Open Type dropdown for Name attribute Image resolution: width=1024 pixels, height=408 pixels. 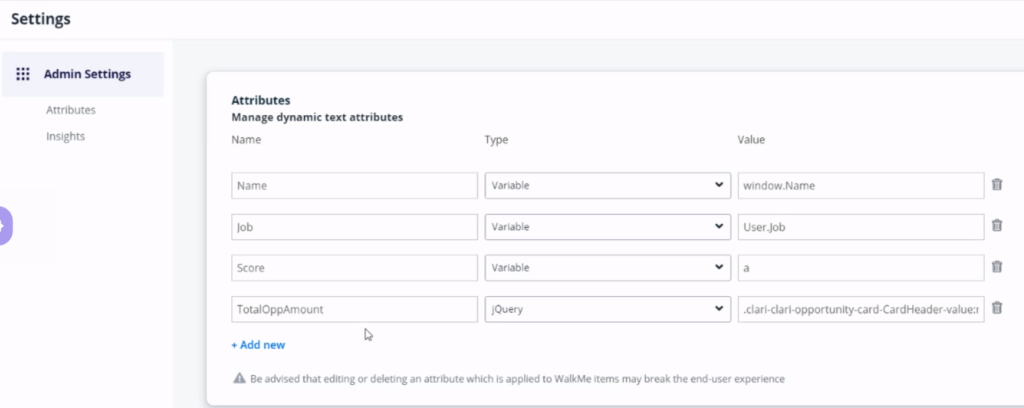606,186
